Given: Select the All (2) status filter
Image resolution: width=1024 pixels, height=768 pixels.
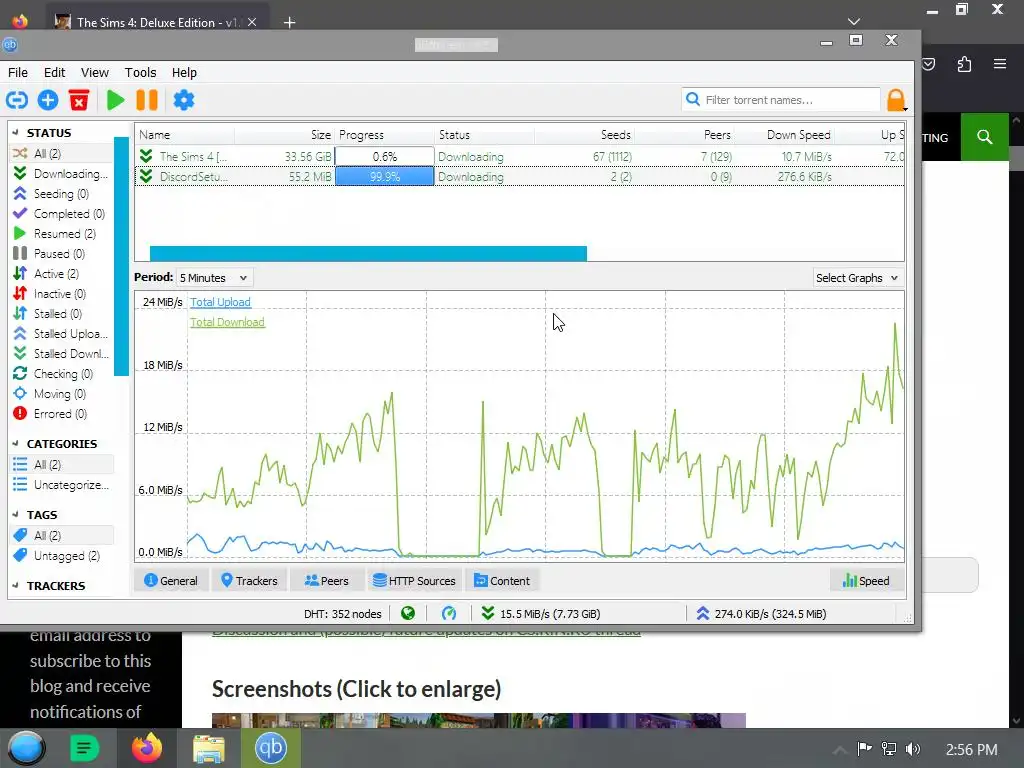Looking at the screenshot, I should [x=61, y=153].
